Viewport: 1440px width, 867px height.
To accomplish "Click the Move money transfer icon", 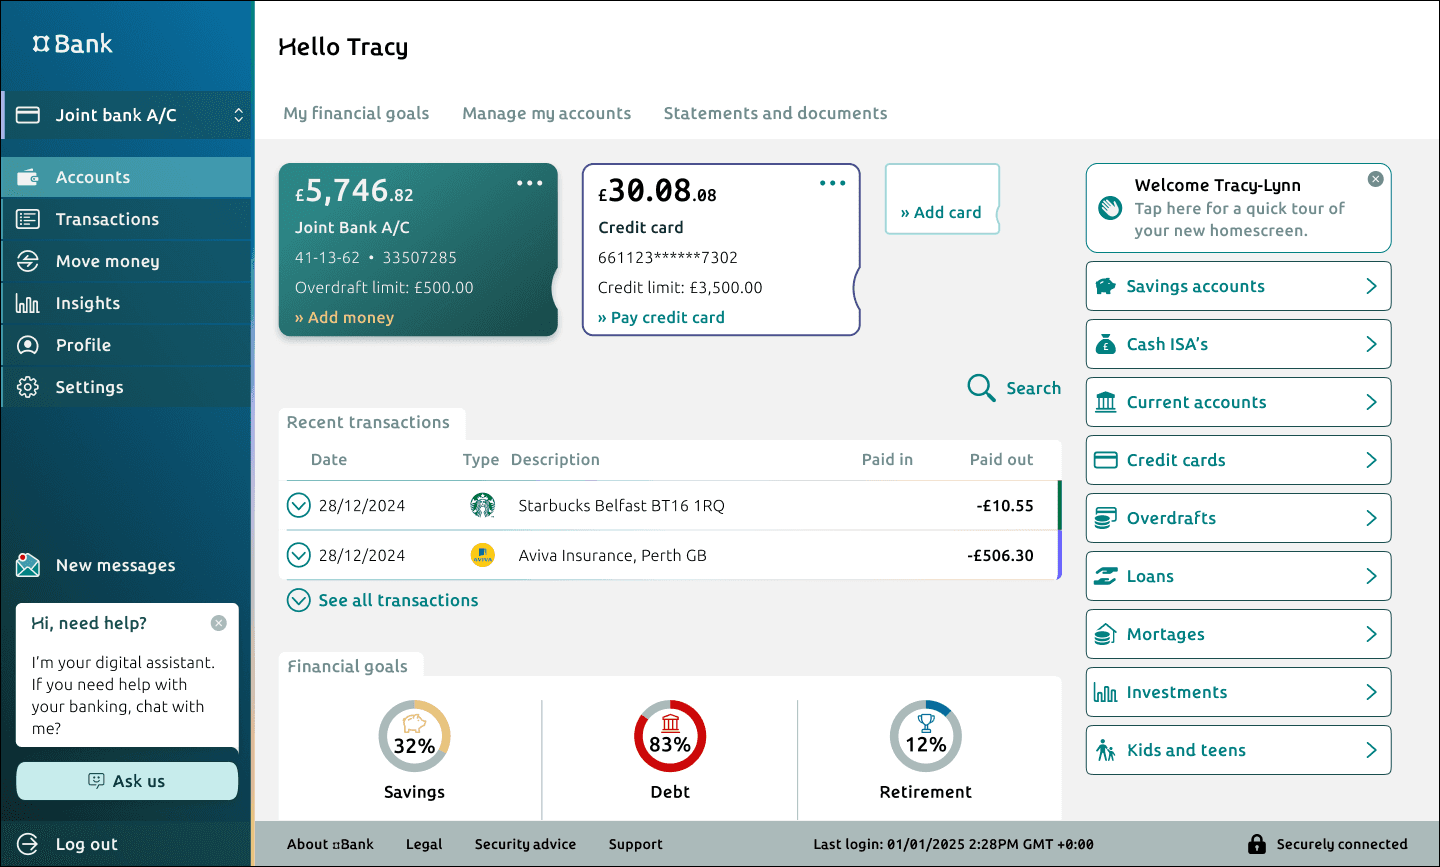I will tap(28, 261).
